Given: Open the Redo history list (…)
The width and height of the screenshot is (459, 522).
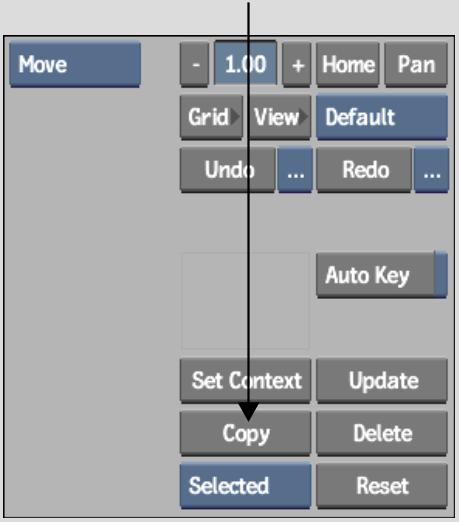Looking at the screenshot, I should pos(431,170).
